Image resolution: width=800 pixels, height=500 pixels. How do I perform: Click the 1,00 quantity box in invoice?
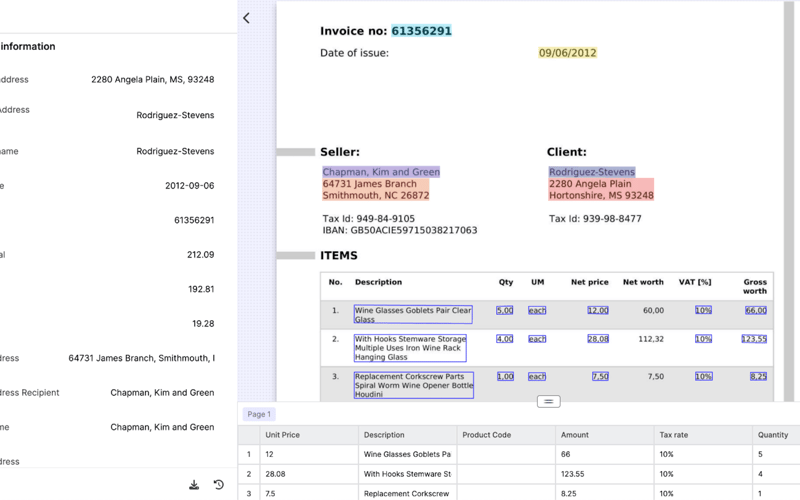tap(505, 377)
